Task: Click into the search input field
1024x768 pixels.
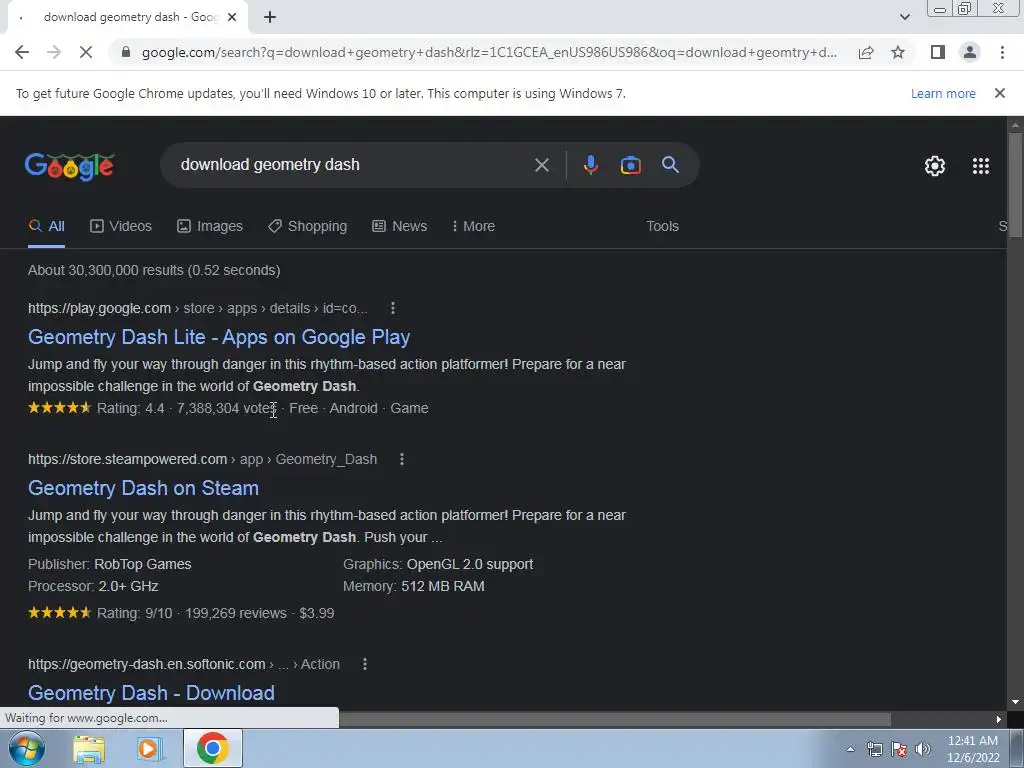Action: [353, 165]
